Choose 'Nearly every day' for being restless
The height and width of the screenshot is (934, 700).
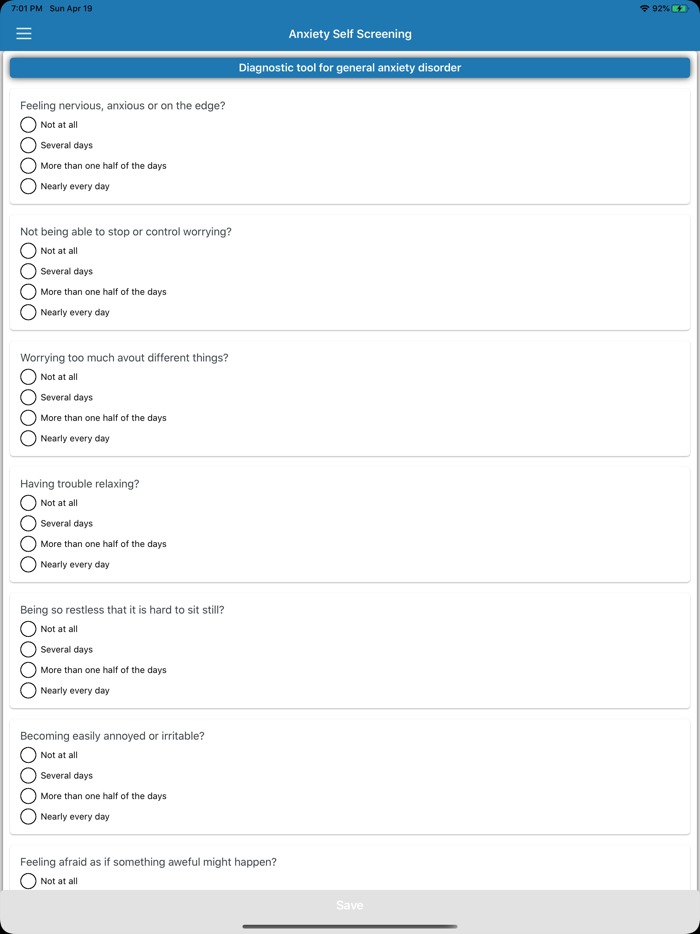coord(28,690)
